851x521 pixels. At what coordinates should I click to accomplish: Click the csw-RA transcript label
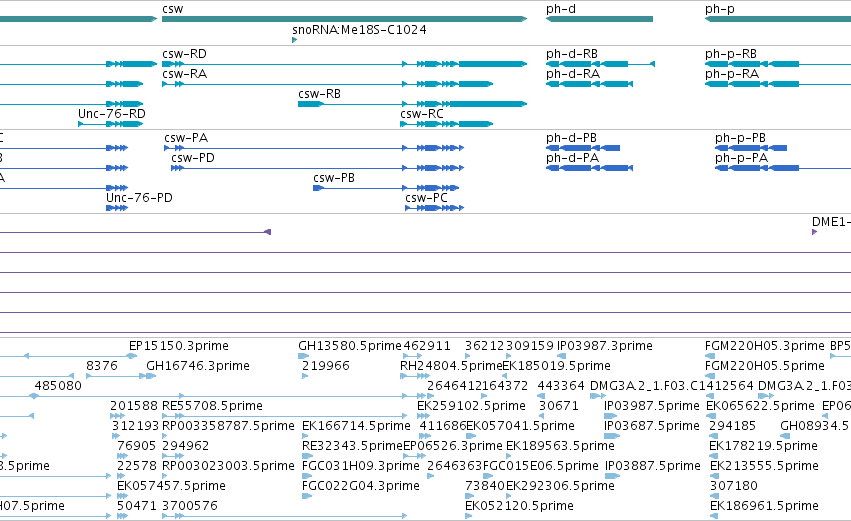185,74
